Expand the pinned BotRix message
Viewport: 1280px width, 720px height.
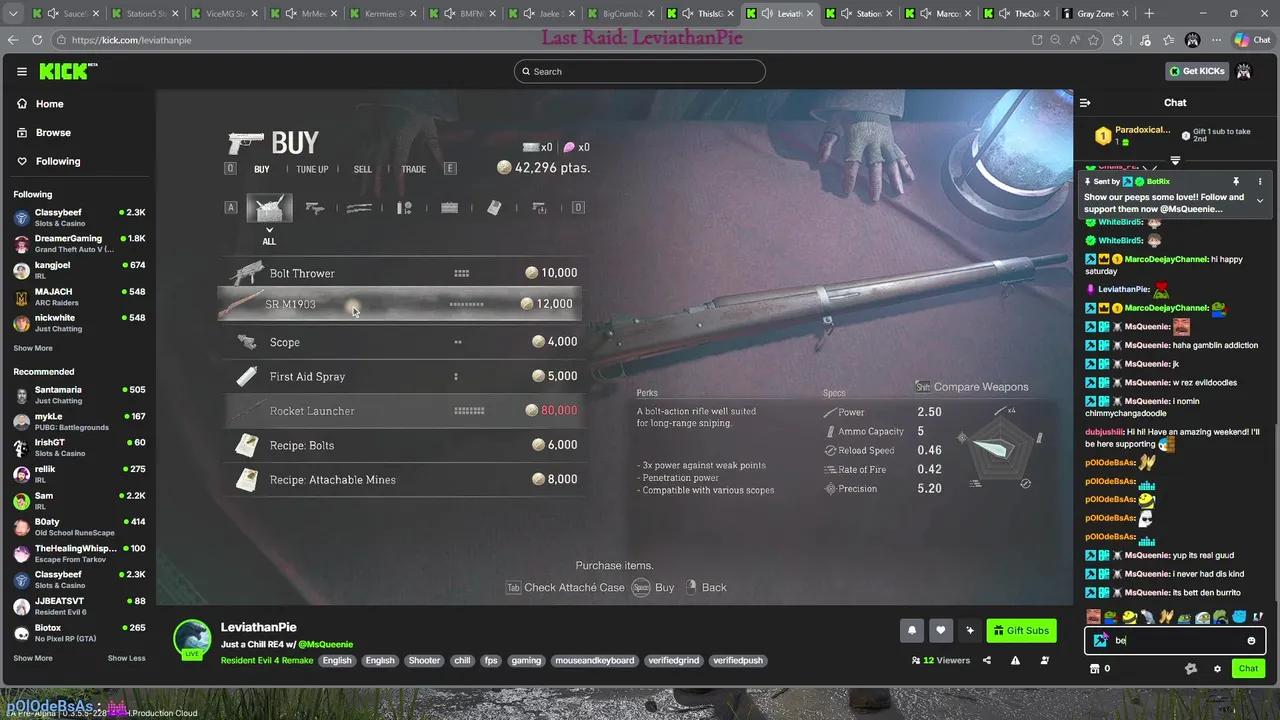point(1260,201)
